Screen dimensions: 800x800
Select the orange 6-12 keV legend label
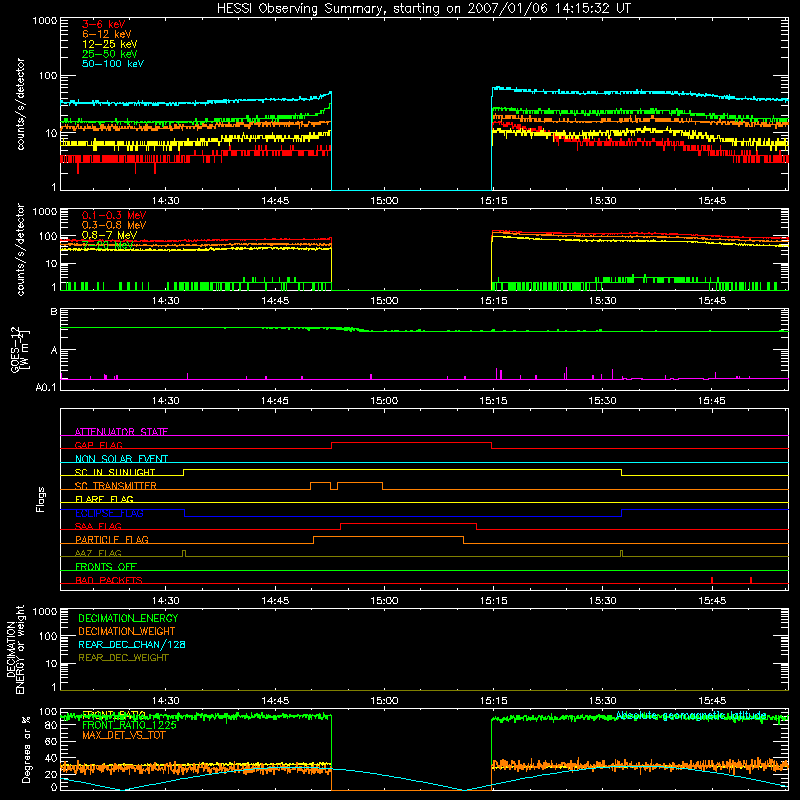[x=107, y=34]
